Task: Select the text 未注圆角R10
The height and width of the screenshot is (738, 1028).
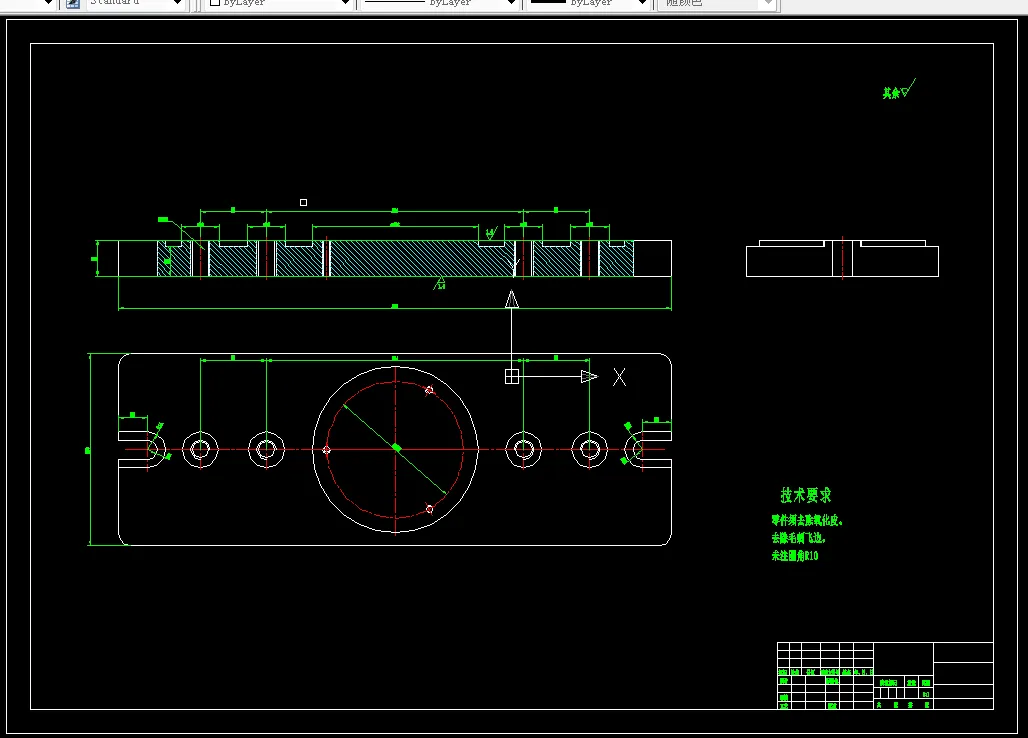Action: 795,556
